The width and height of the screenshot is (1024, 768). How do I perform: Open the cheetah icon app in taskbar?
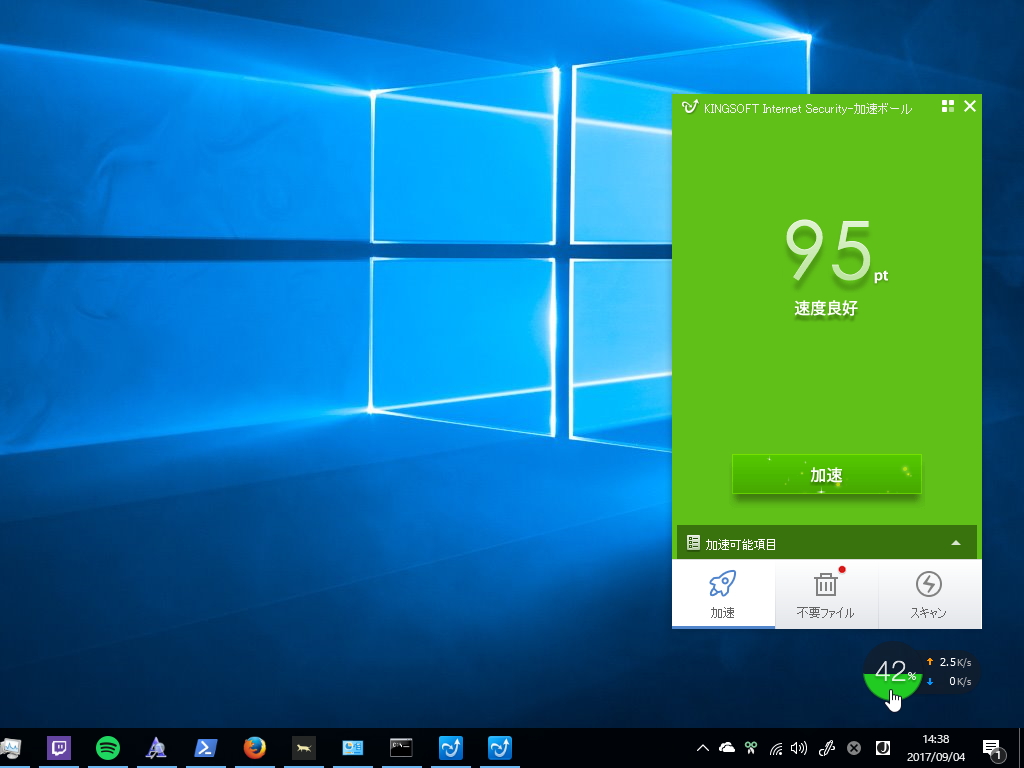(304, 748)
